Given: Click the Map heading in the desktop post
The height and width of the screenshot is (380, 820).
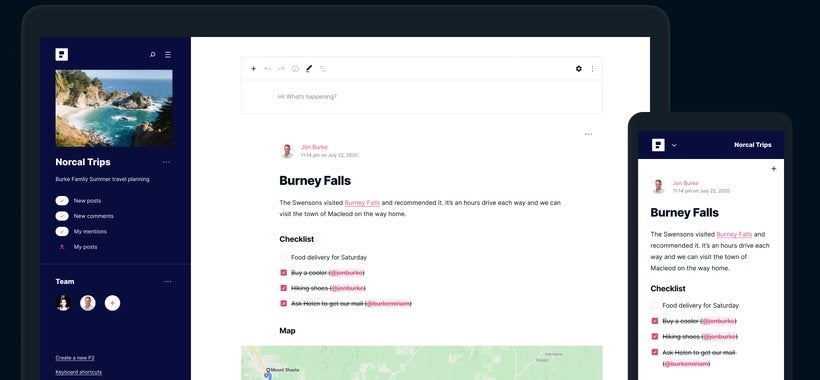Looking at the screenshot, I should (287, 331).
